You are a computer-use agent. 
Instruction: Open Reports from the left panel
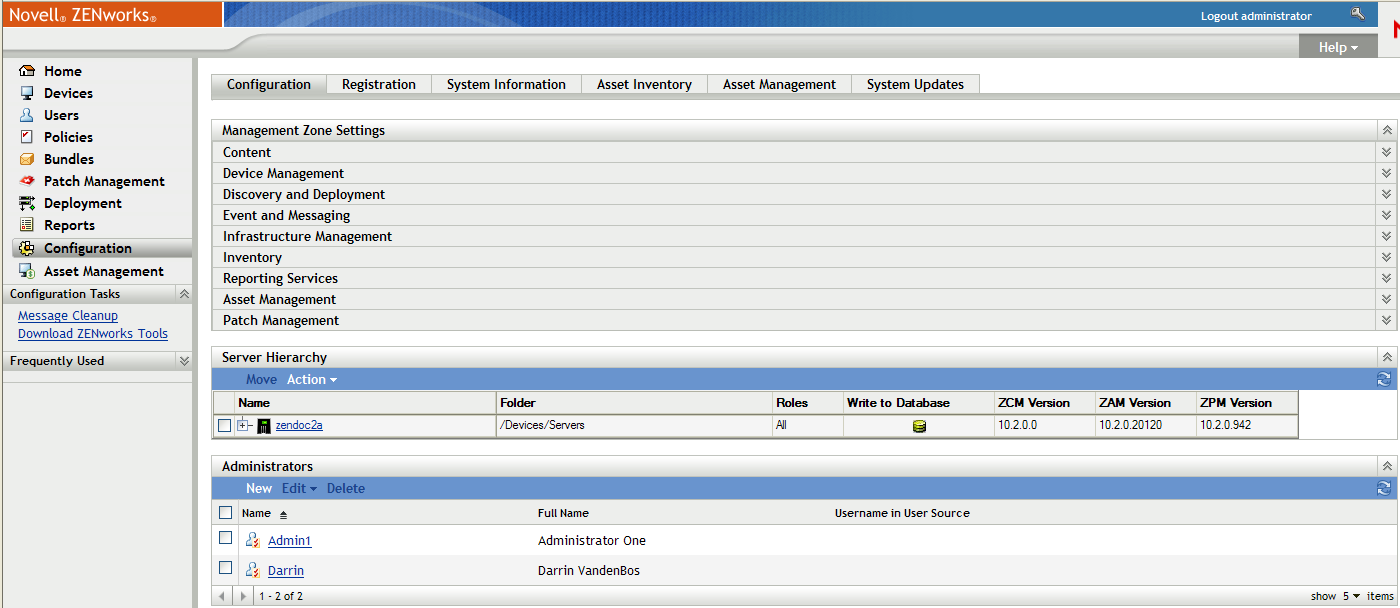click(27, 225)
